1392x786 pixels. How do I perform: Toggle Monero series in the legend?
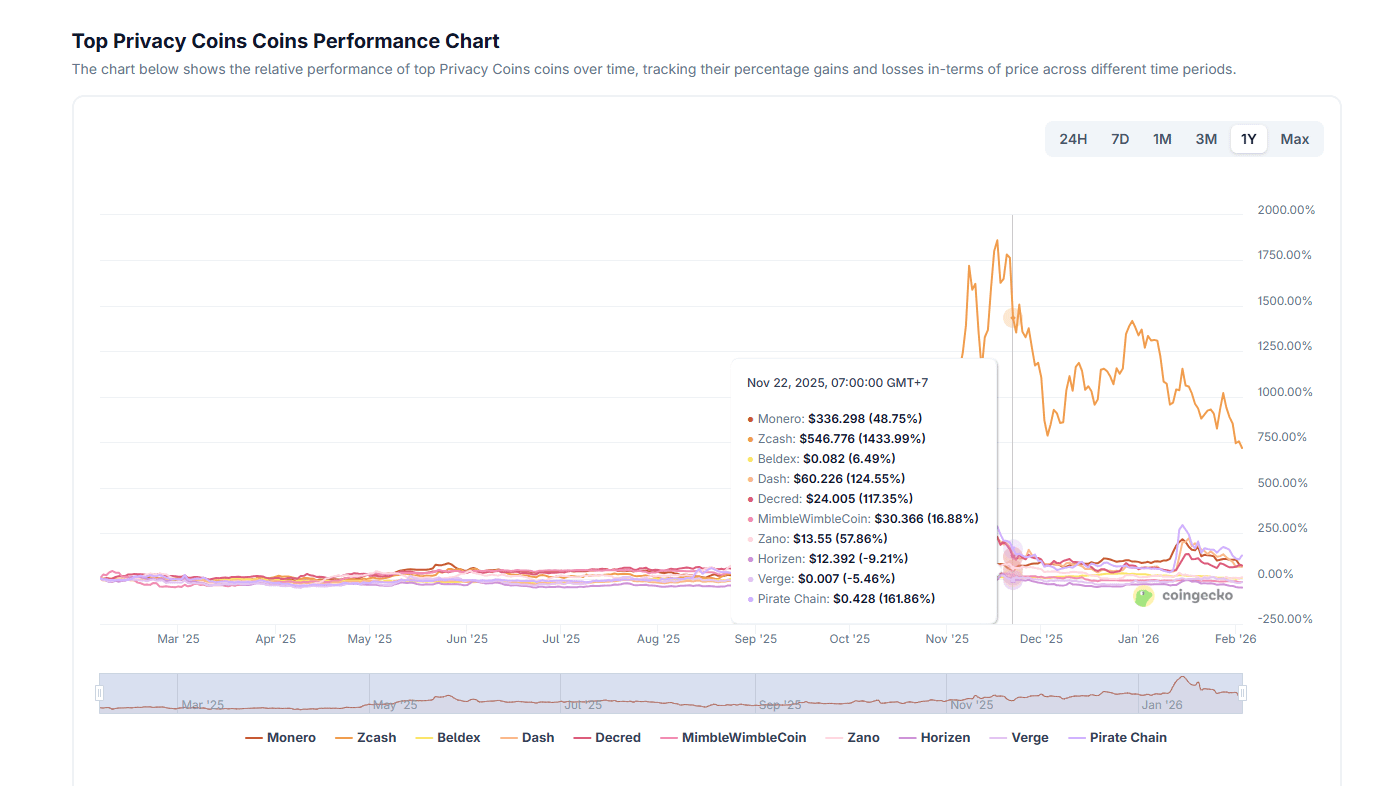click(x=281, y=738)
